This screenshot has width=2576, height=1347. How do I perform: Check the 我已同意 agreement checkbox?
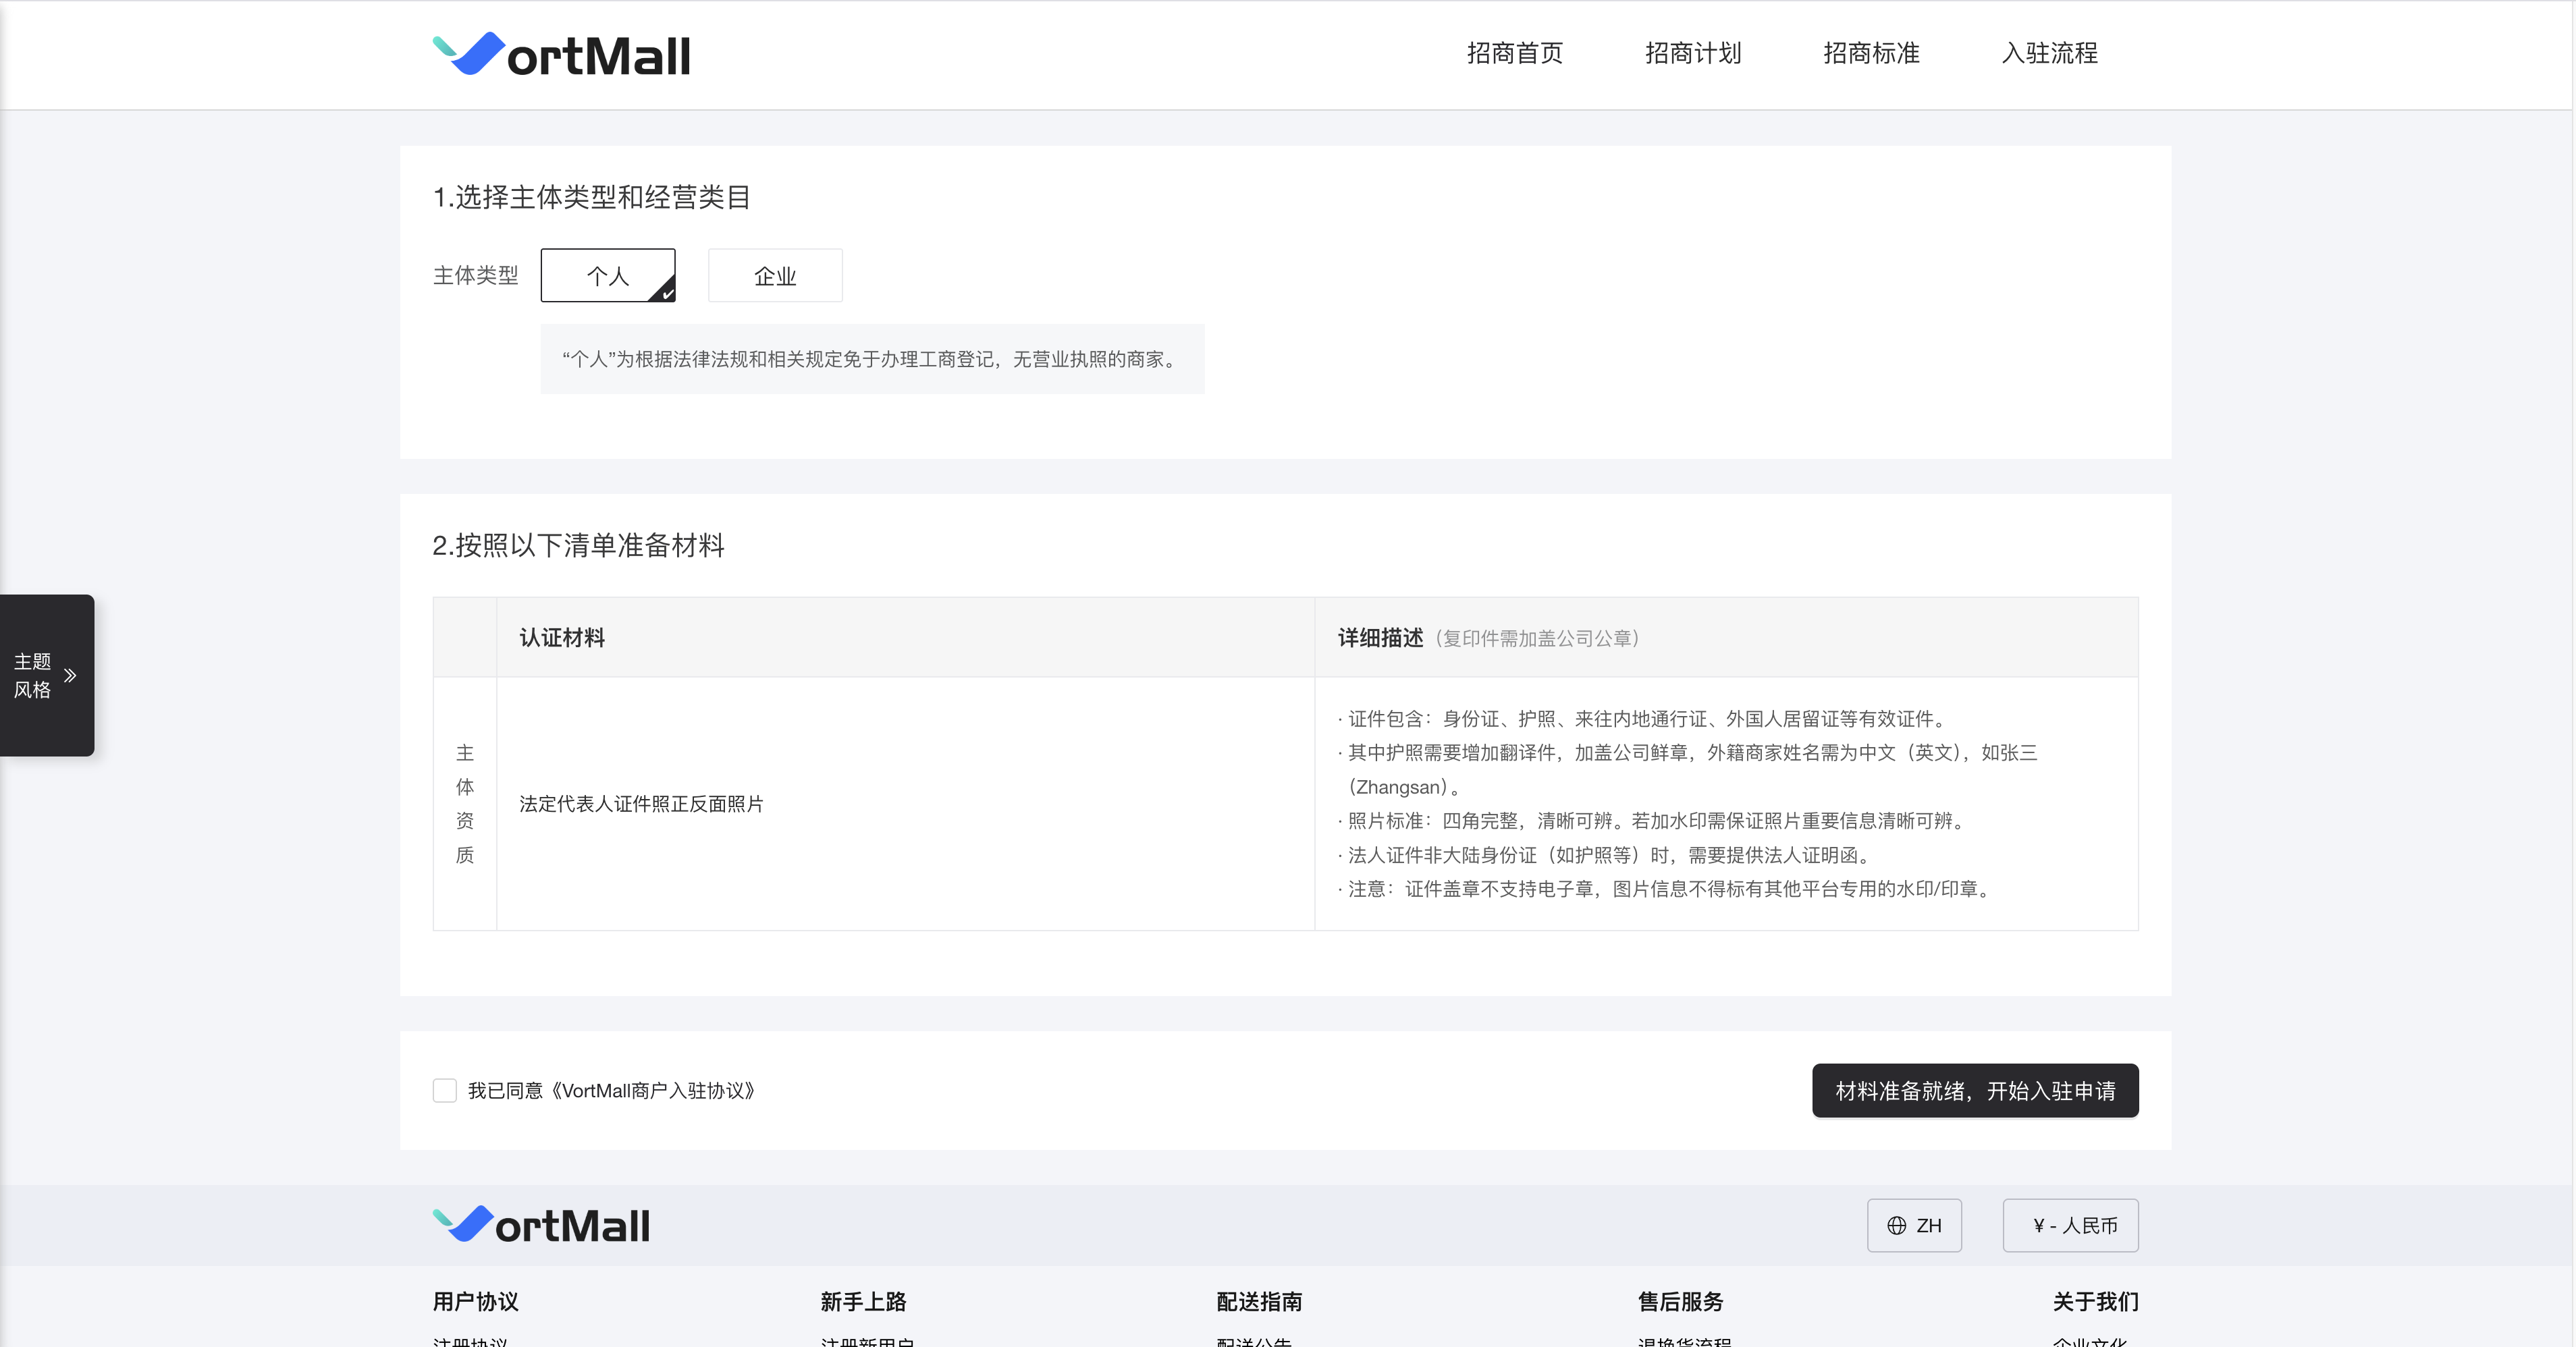(x=445, y=1090)
